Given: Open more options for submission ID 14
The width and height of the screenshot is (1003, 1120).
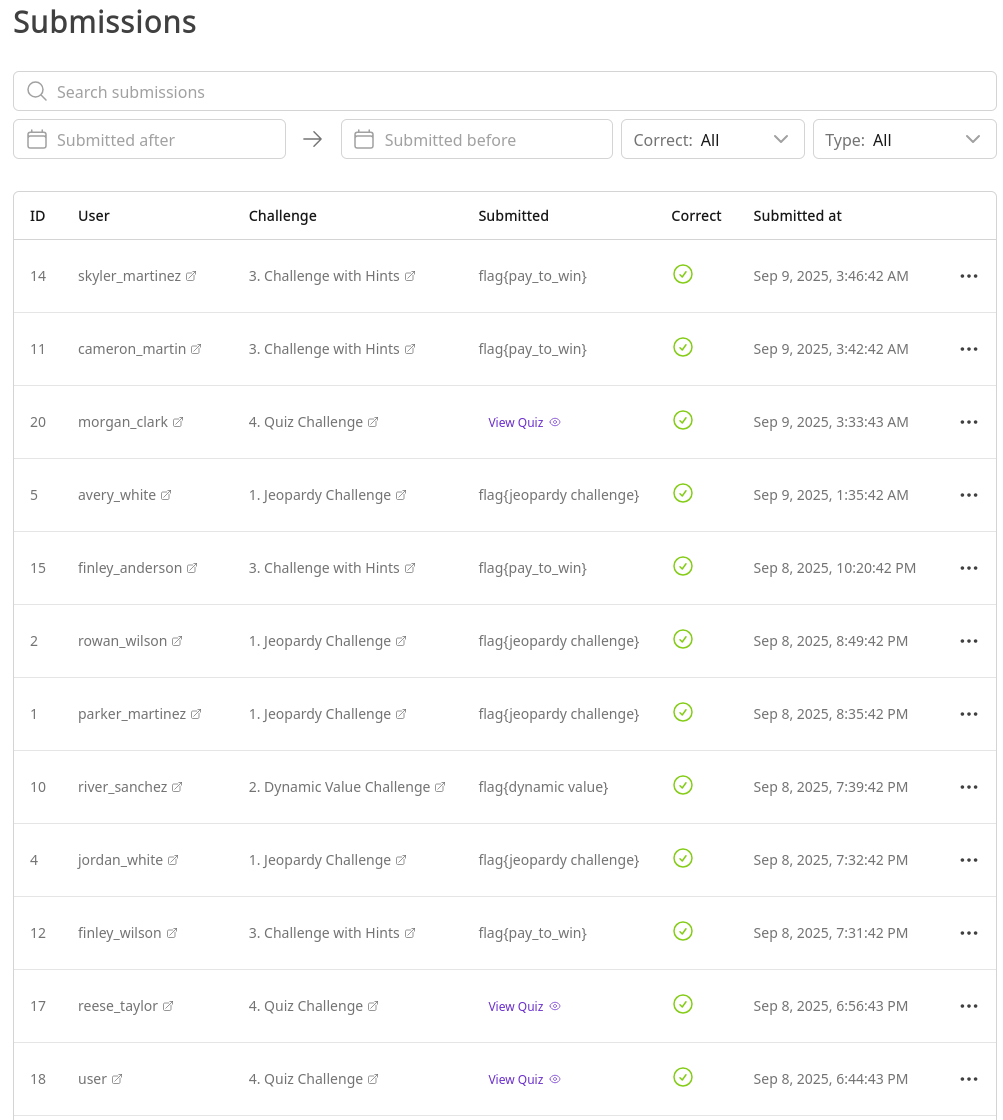Looking at the screenshot, I should 968,276.
